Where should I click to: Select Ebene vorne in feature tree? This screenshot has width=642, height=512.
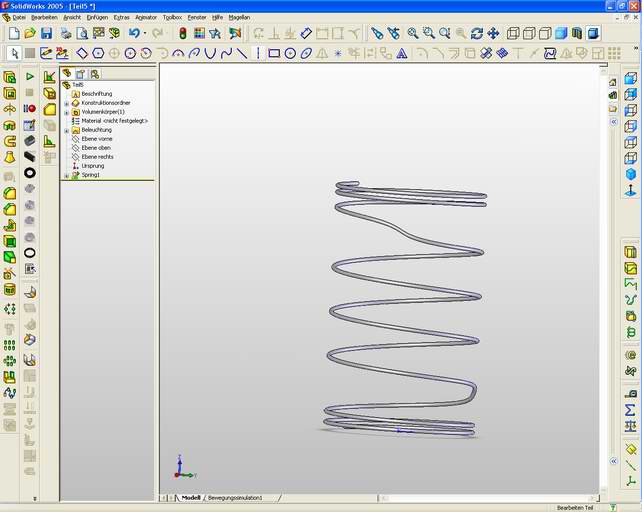[96, 139]
